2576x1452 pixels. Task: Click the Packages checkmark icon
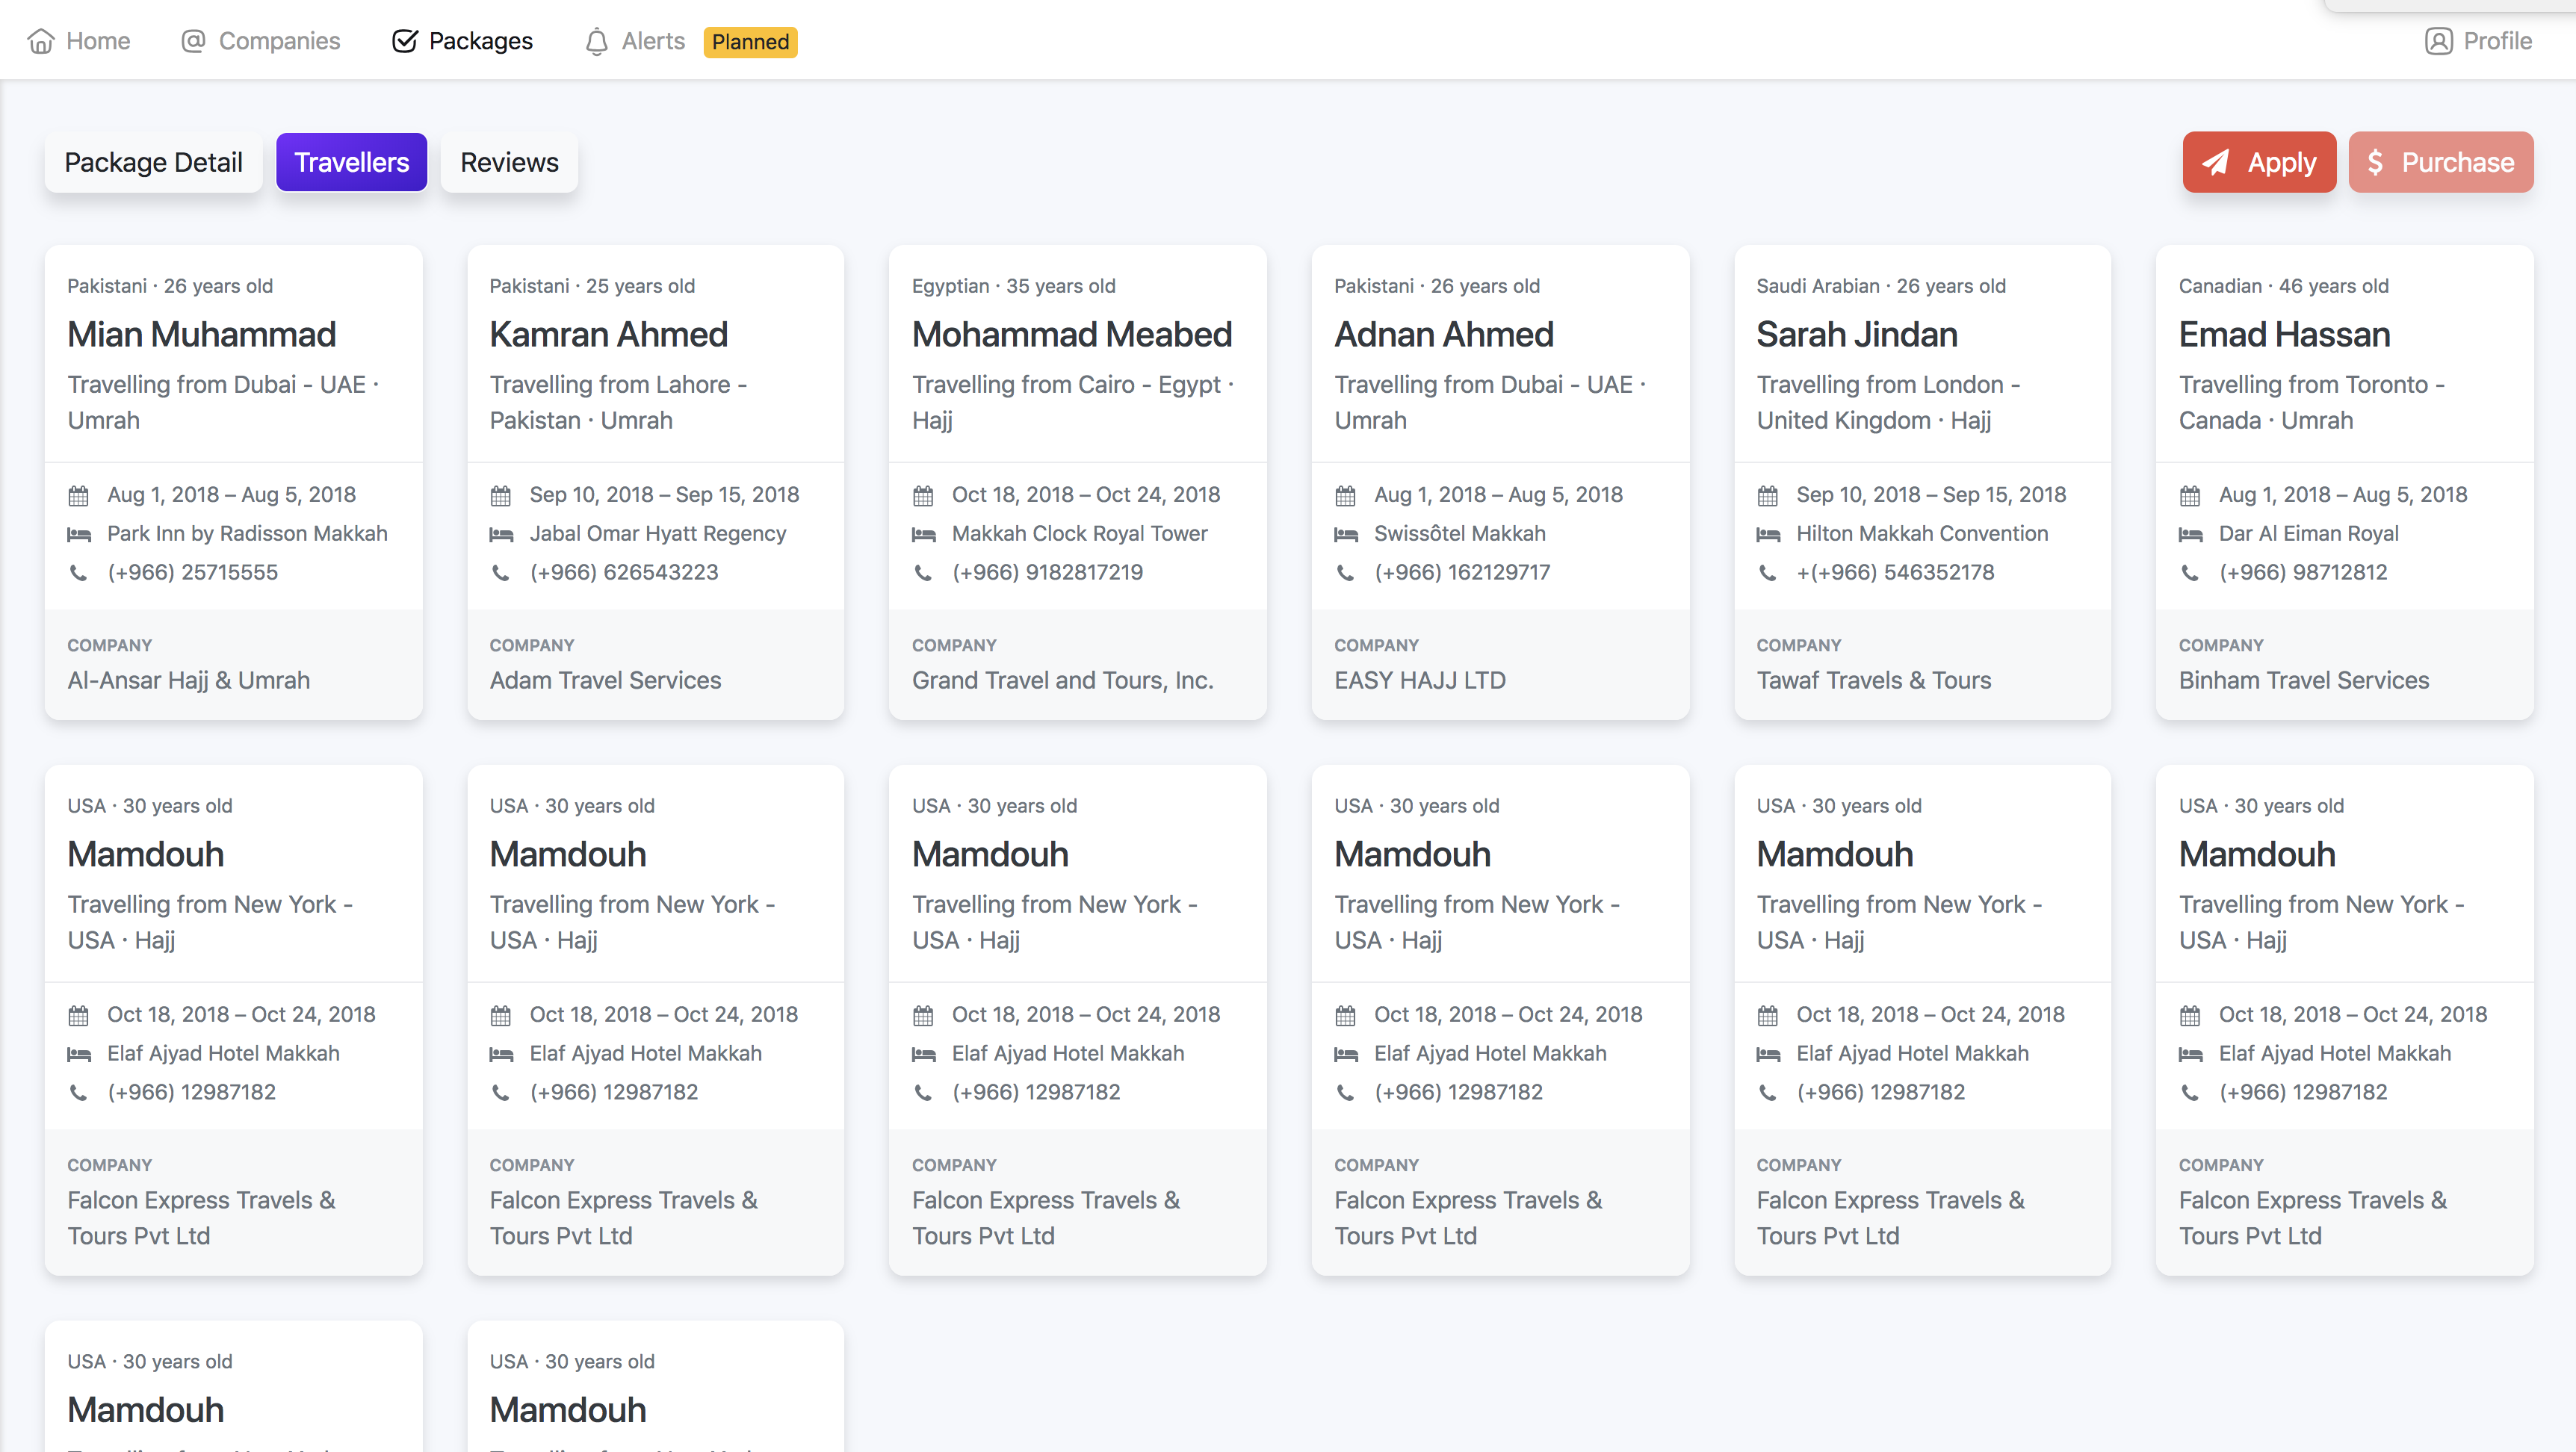(x=404, y=41)
